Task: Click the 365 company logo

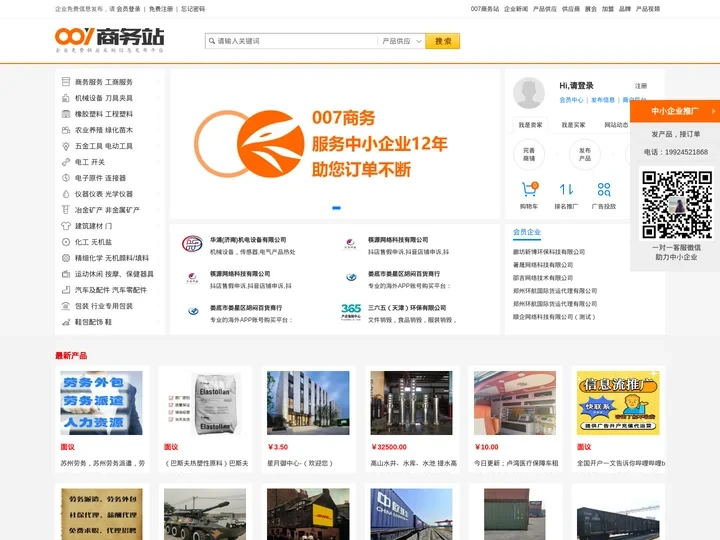Action: pos(351,312)
